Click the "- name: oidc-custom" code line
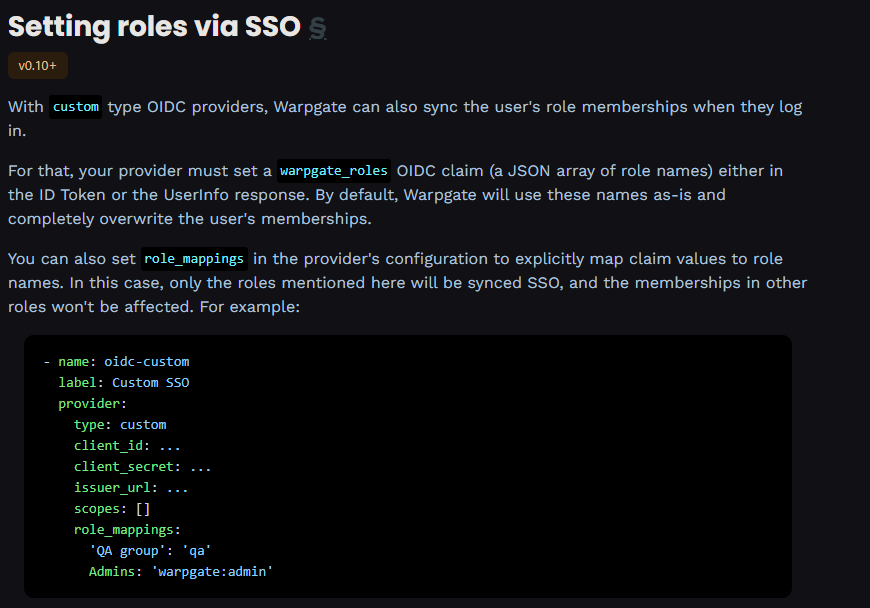 tap(117, 362)
